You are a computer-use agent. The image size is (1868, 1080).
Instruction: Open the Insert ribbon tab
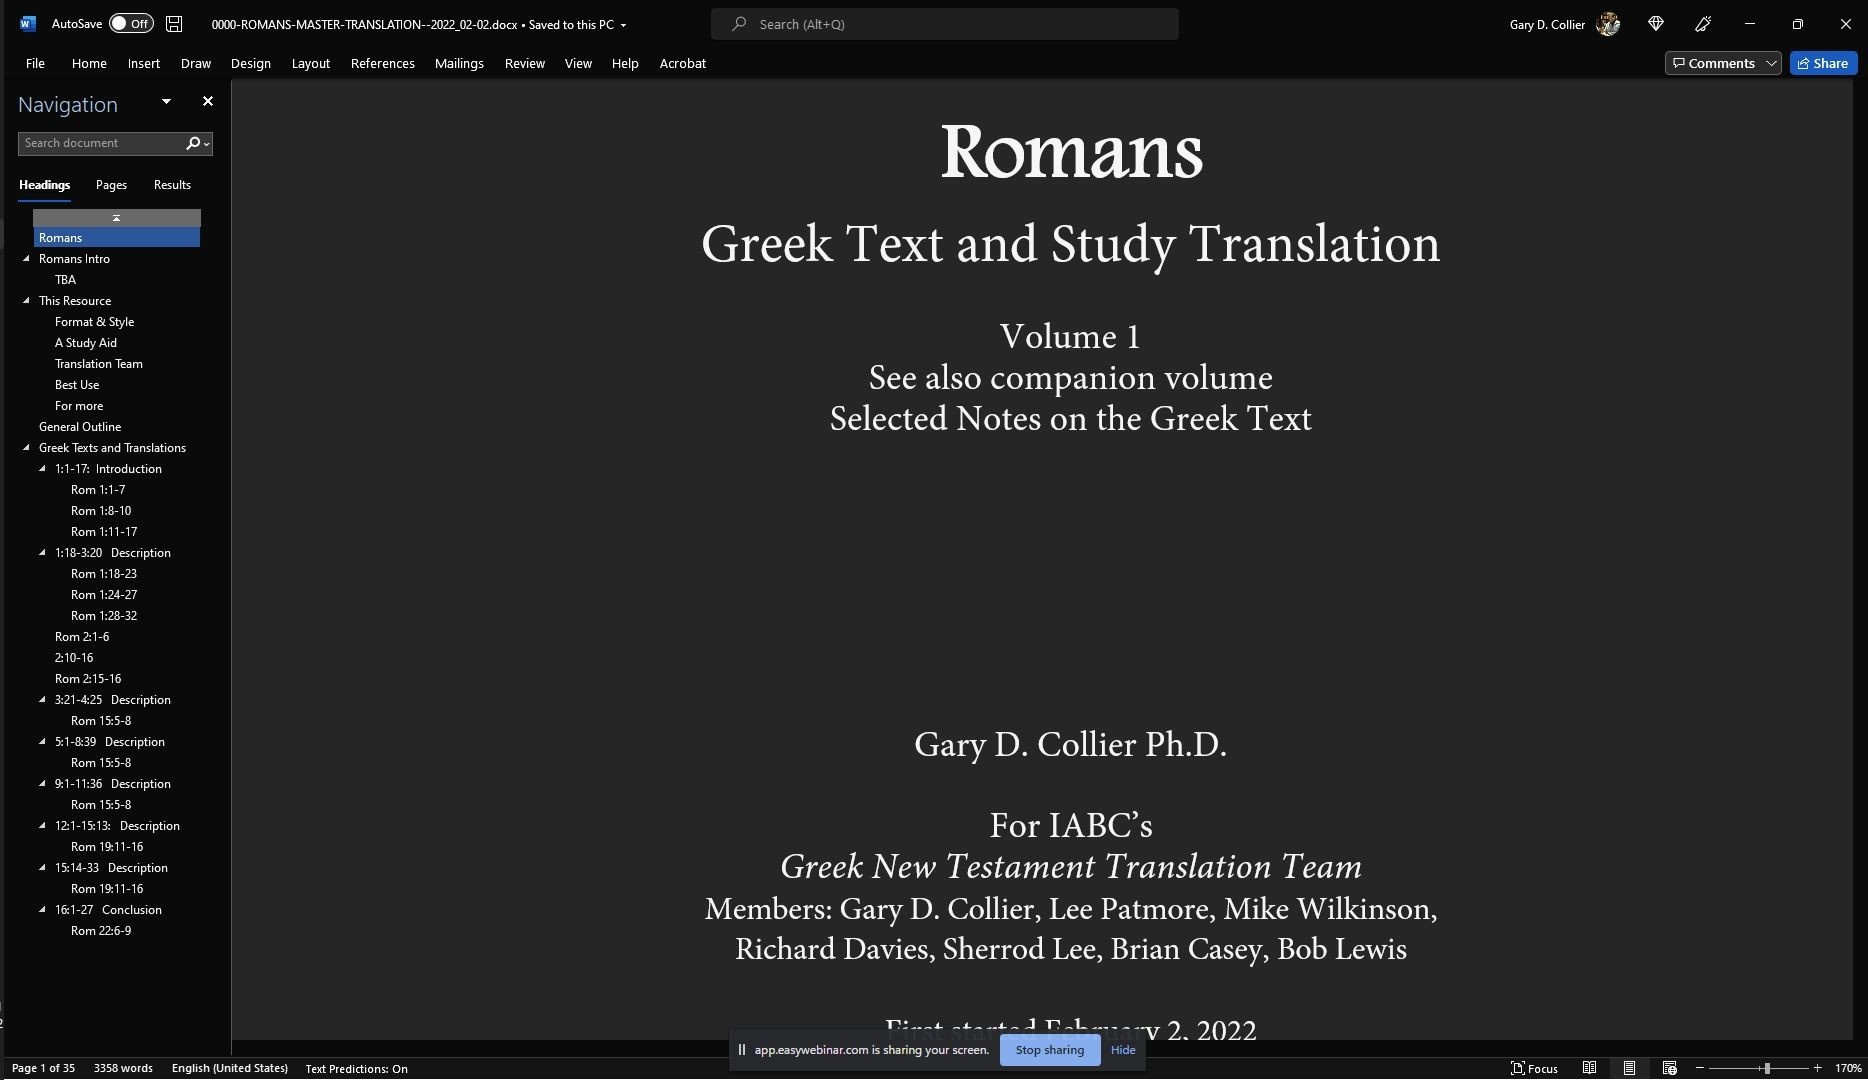point(144,63)
